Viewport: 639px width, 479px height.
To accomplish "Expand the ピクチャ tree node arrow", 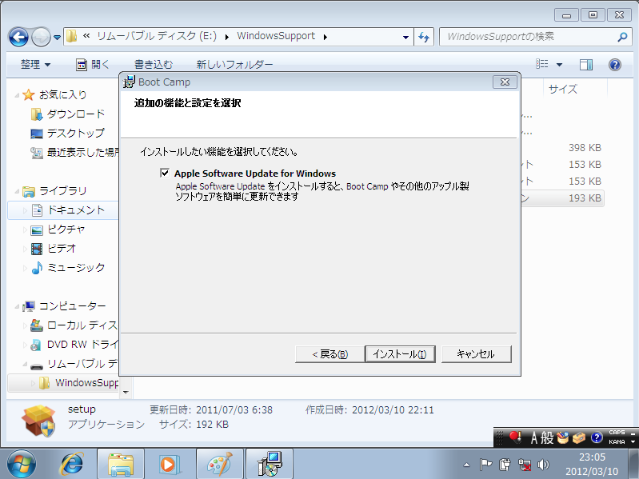I will click(24, 230).
